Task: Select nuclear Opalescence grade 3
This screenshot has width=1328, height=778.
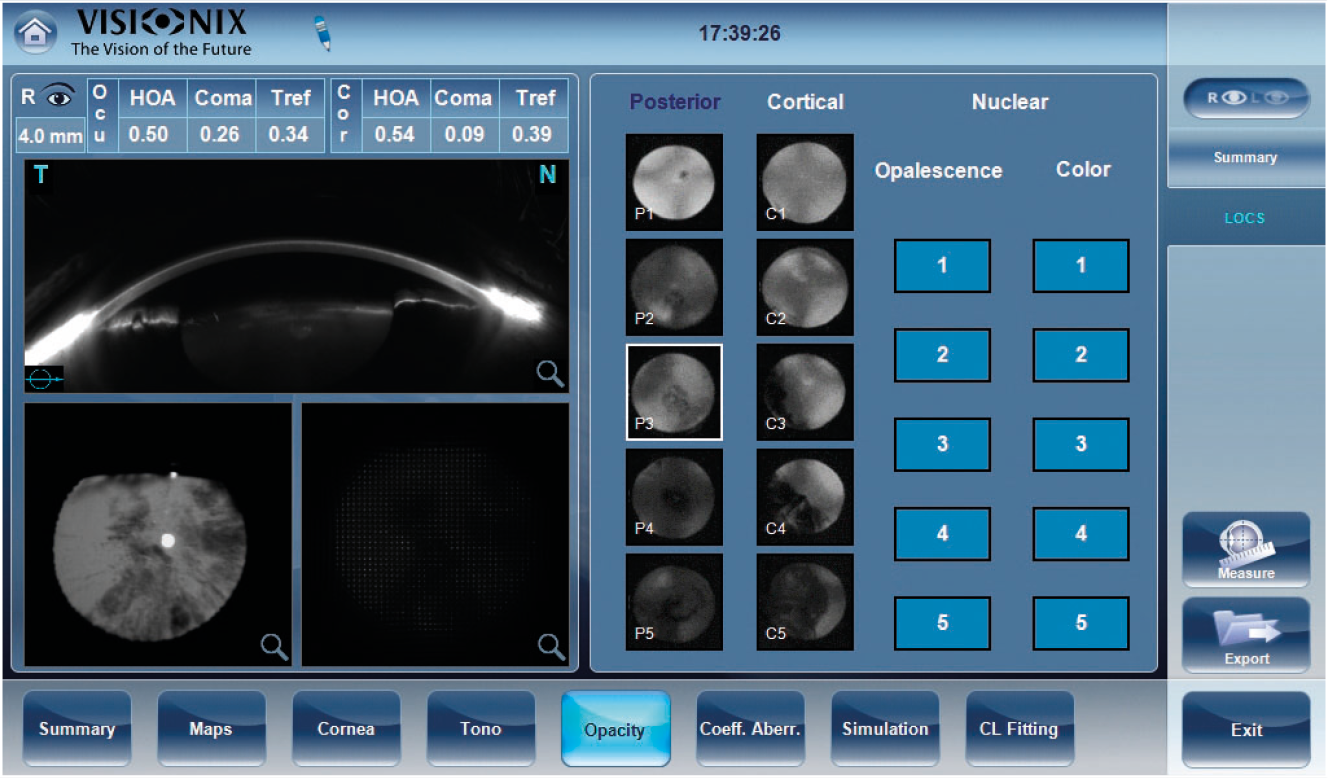Action: point(942,444)
